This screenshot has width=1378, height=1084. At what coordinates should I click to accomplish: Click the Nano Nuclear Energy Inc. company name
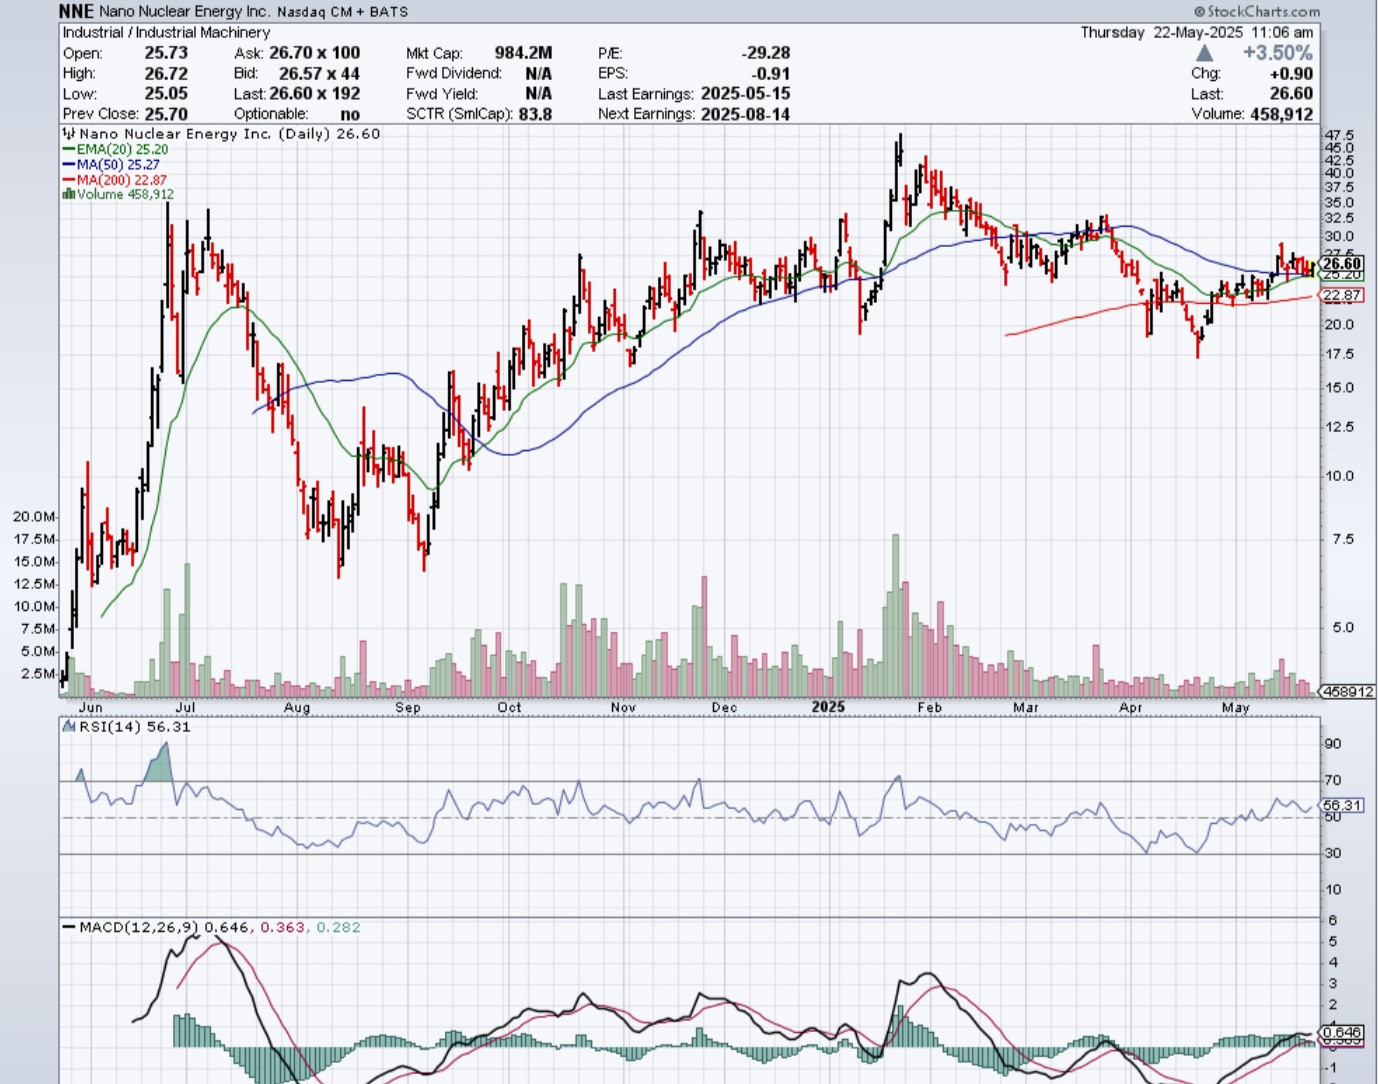[x=184, y=12]
